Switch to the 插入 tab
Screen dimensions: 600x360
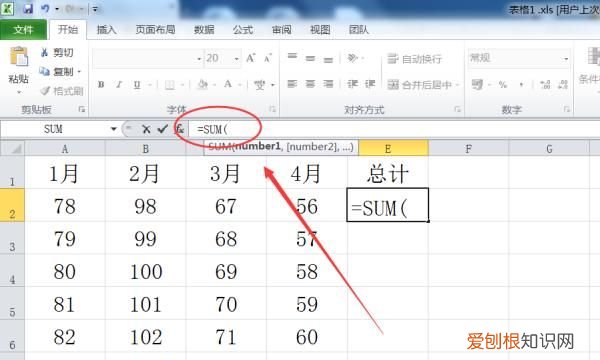(x=106, y=29)
